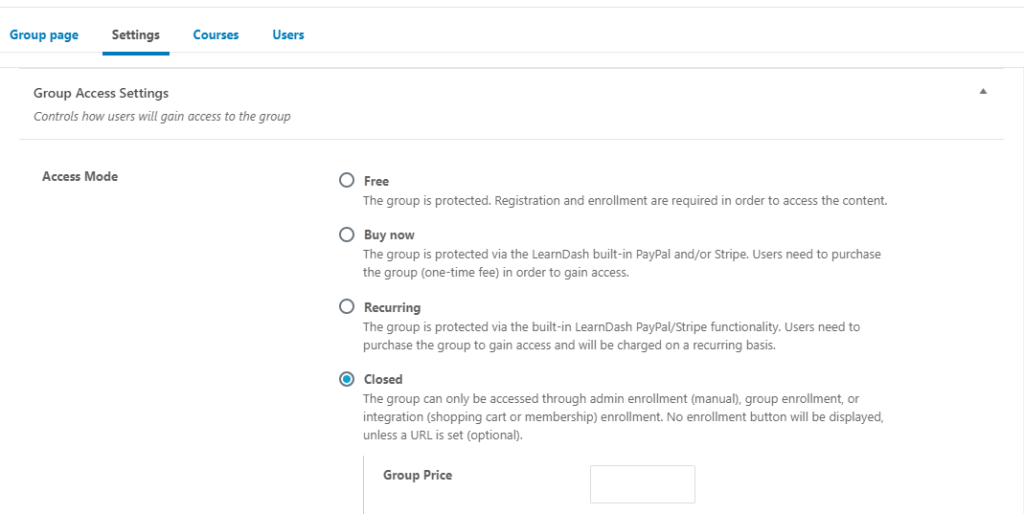Click the bold "Recurring" label text
This screenshot has height=514, width=1024.
point(392,308)
